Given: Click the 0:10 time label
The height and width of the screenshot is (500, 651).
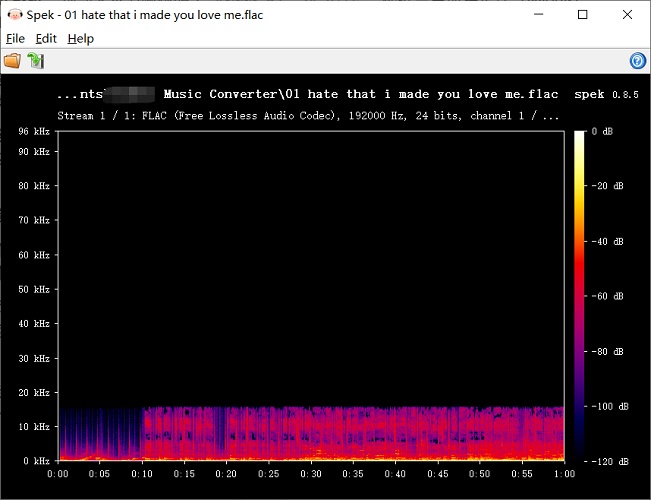Looking at the screenshot, I should coord(142,474).
